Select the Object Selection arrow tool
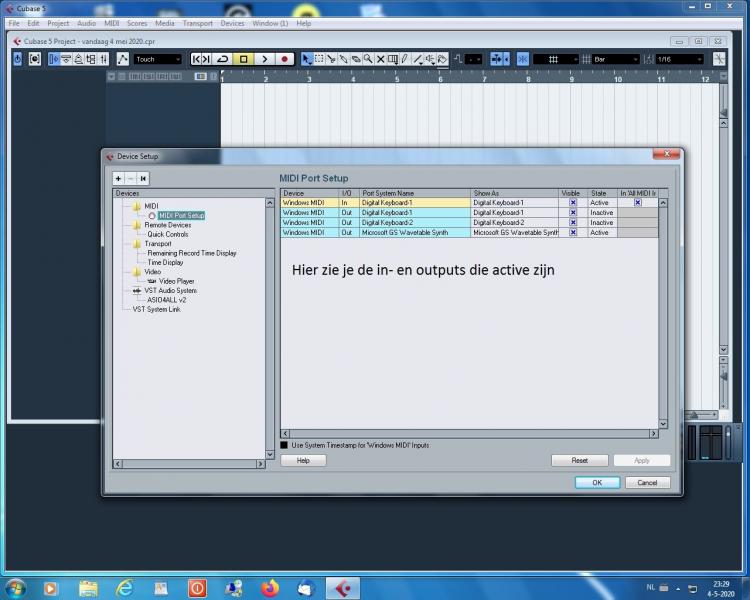This screenshot has height=600, width=750. click(307, 59)
